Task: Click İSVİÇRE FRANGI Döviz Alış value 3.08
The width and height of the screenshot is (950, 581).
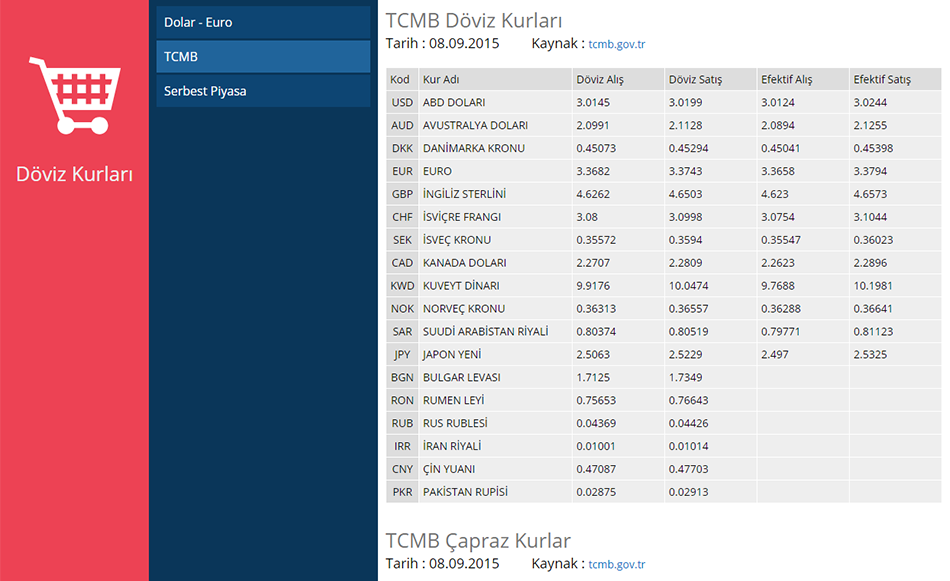Action: tap(587, 217)
